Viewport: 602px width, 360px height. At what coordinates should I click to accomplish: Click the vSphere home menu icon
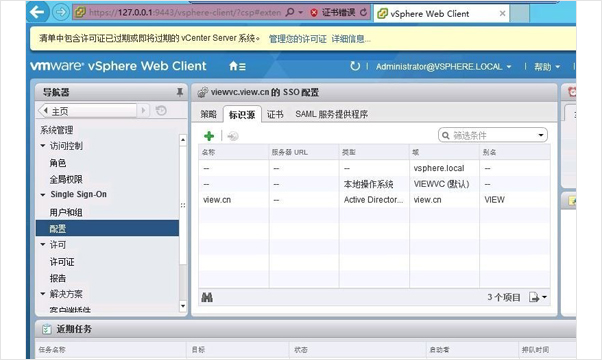tap(237, 66)
